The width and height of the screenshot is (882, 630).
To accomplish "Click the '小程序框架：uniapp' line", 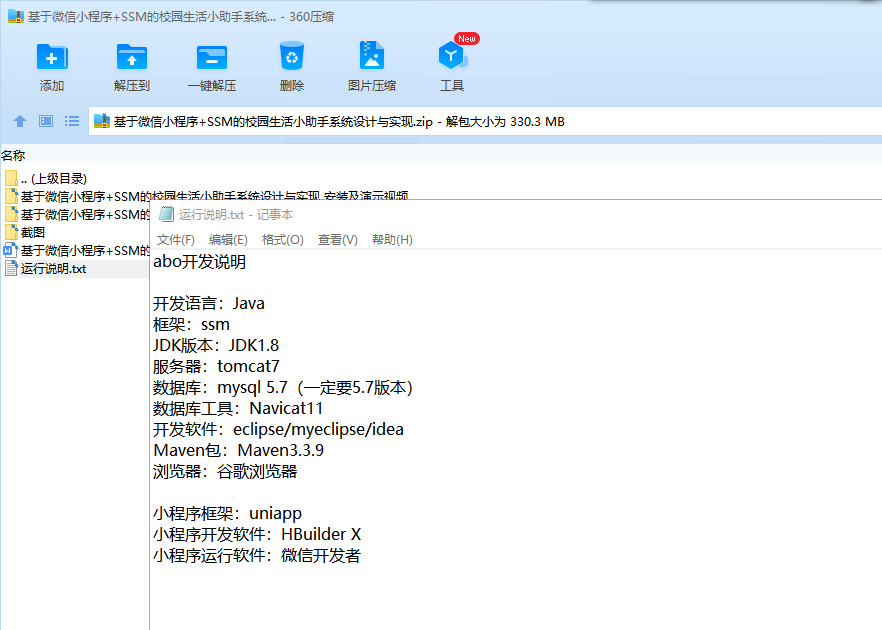I will pyautogui.click(x=227, y=514).
